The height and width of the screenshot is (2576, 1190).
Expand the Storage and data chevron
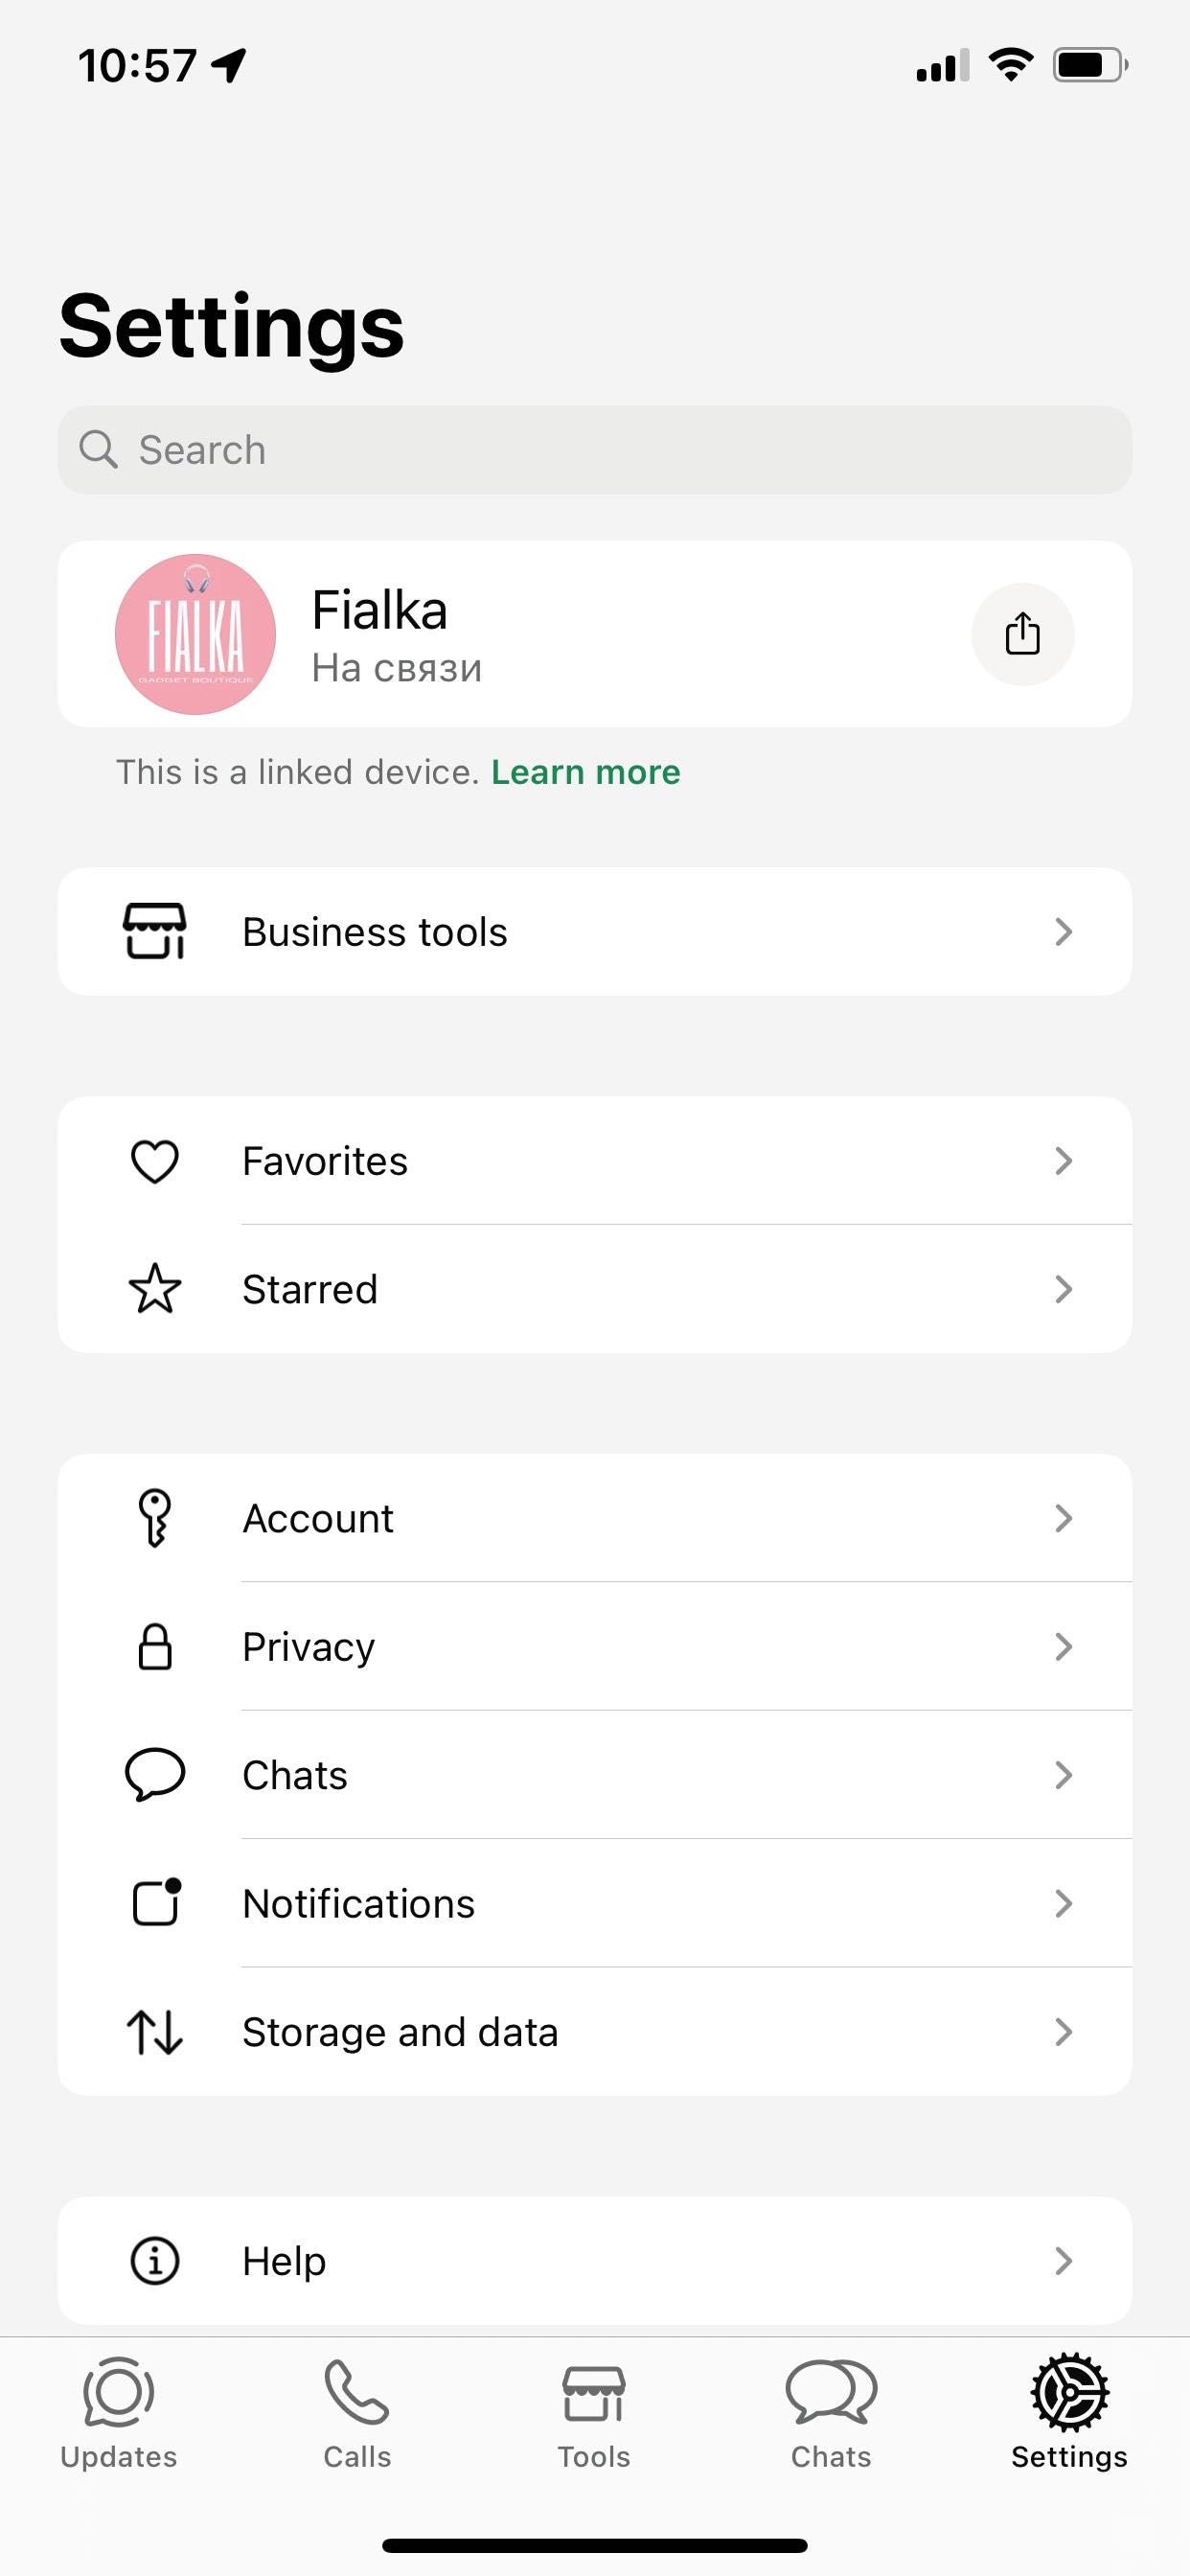1063,2031
